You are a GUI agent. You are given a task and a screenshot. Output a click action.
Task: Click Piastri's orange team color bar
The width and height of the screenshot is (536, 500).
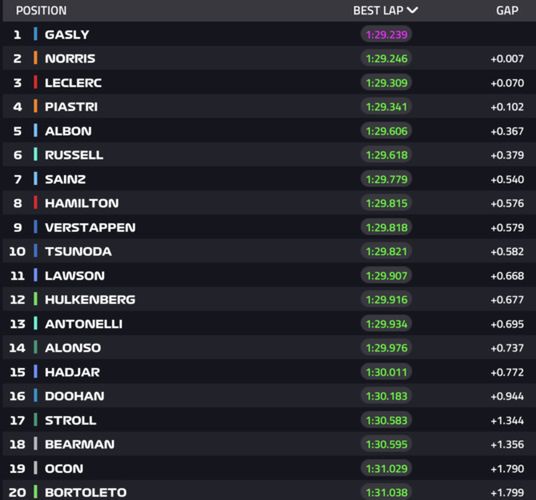point(35,106)
